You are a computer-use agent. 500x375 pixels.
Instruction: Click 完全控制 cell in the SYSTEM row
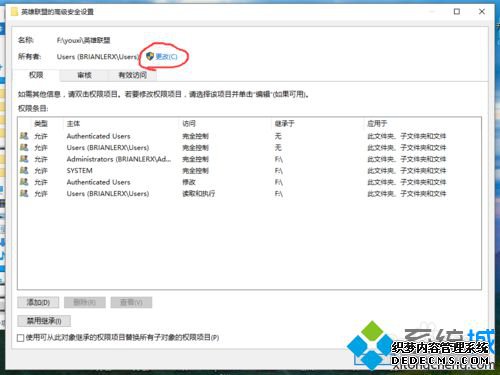pos(195,171)
